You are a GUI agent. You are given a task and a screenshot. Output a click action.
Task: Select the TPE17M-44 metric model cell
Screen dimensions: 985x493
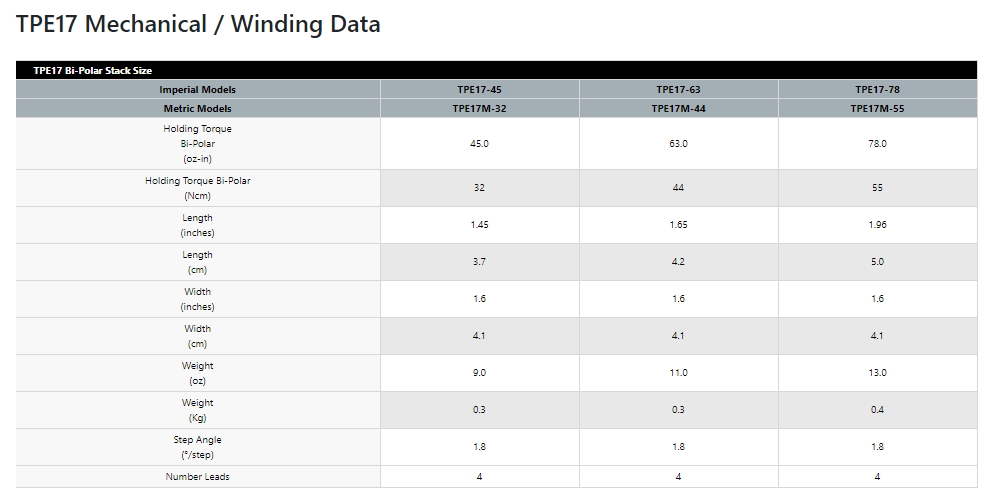click(678, 108)
